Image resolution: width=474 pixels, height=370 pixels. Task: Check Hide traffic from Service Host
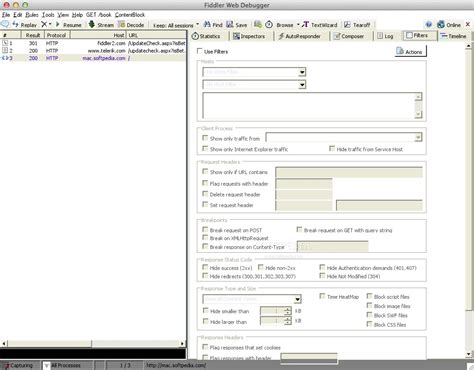tap(332, 148)
